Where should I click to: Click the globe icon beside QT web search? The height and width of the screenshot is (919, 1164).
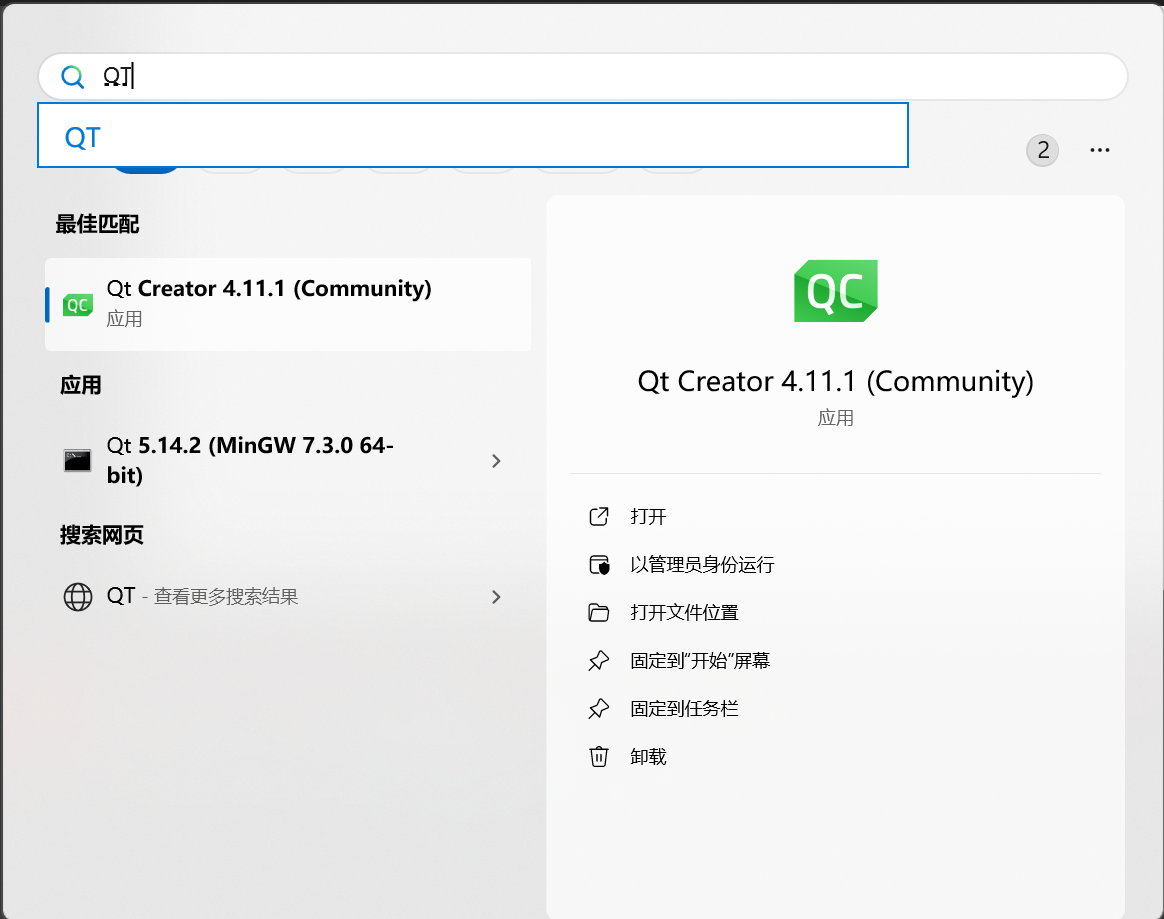(78, 597)
